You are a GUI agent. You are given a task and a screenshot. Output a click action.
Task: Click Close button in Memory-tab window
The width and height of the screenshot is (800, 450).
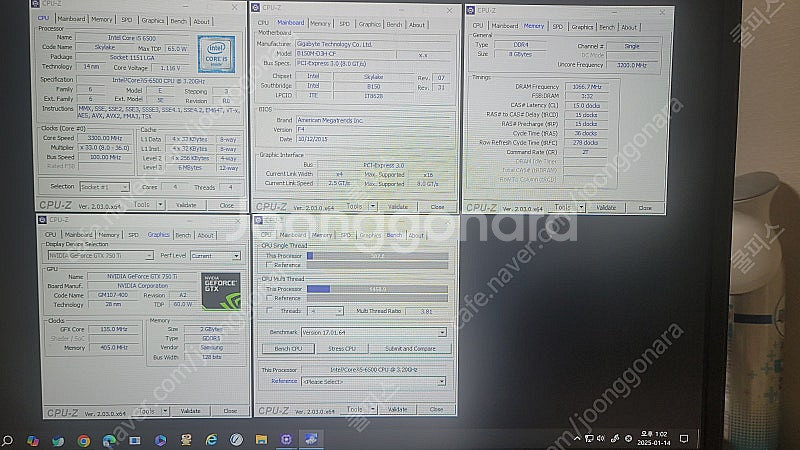coord(645,208)
